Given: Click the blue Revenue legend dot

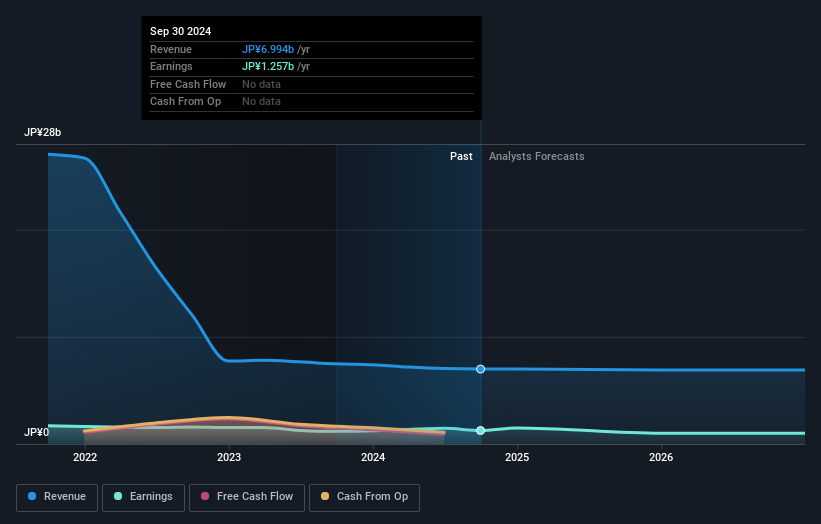Looking at the screenshot, I should 32,496.
